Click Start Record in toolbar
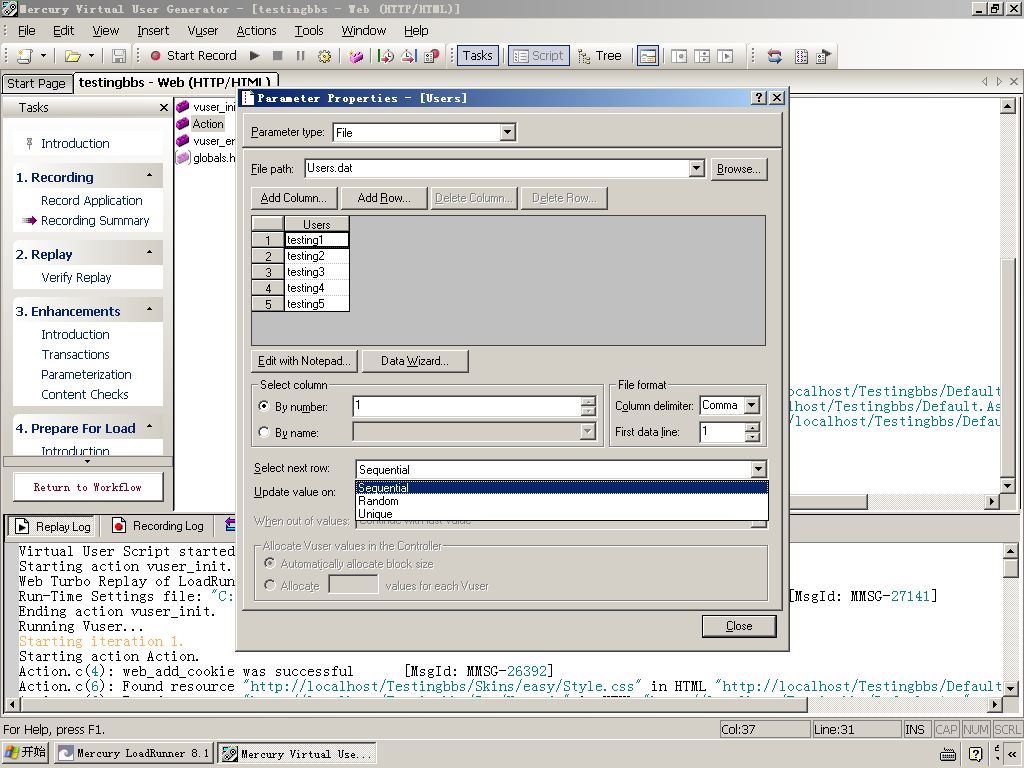 [x=193, y=56]
